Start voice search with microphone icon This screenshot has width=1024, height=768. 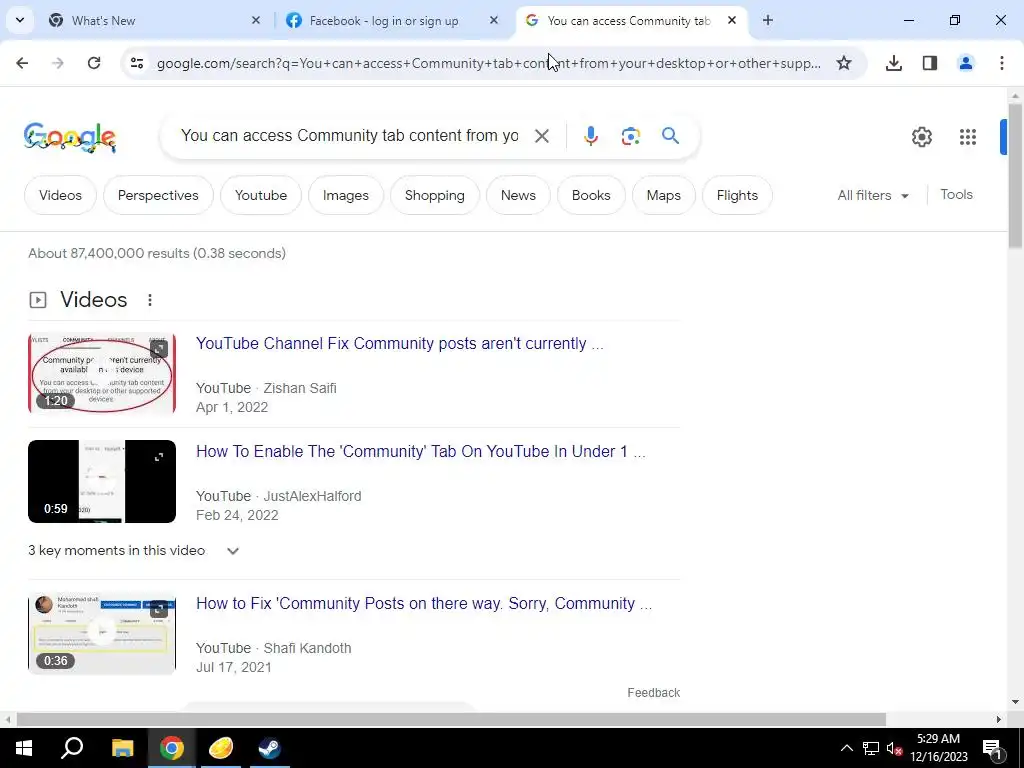[x=590, y=136]
